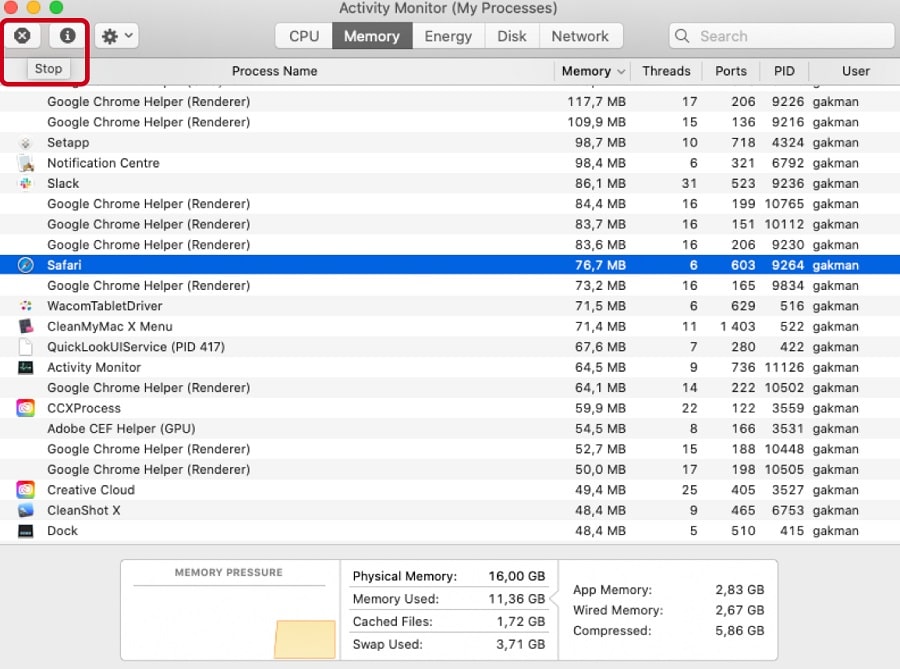Switch to the Network tab

click(x=580, y=36)
